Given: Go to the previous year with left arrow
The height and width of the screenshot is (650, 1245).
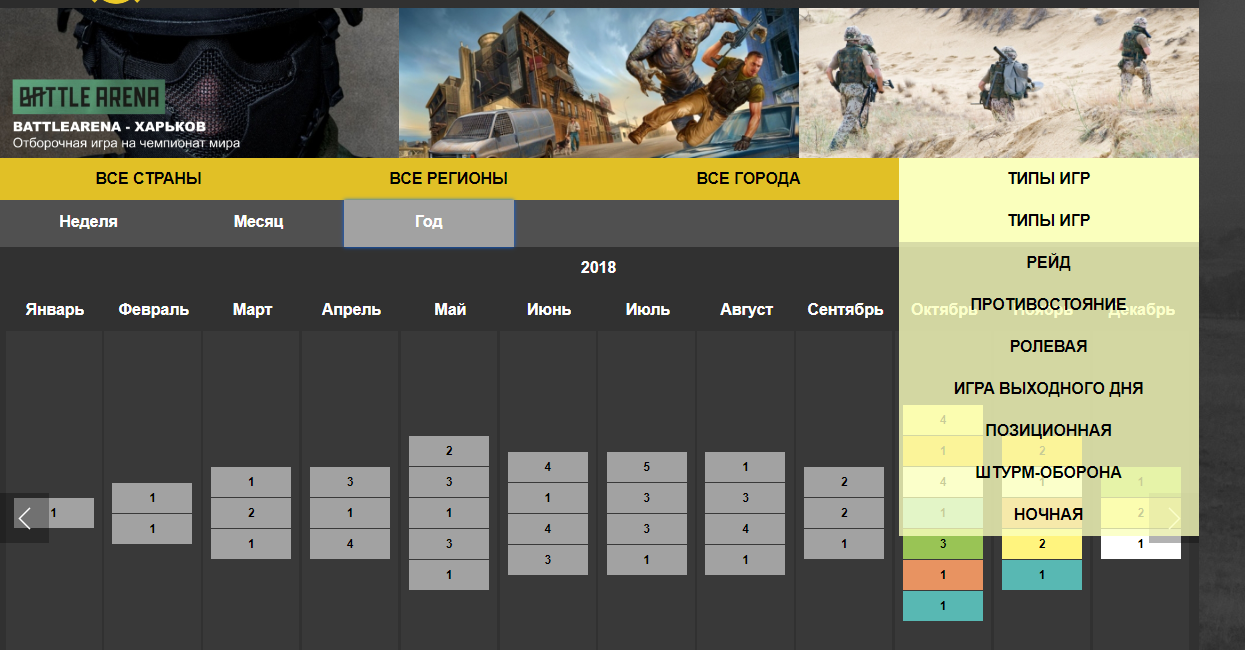Looking at the screenshot, I should click(x=25, y=518).
